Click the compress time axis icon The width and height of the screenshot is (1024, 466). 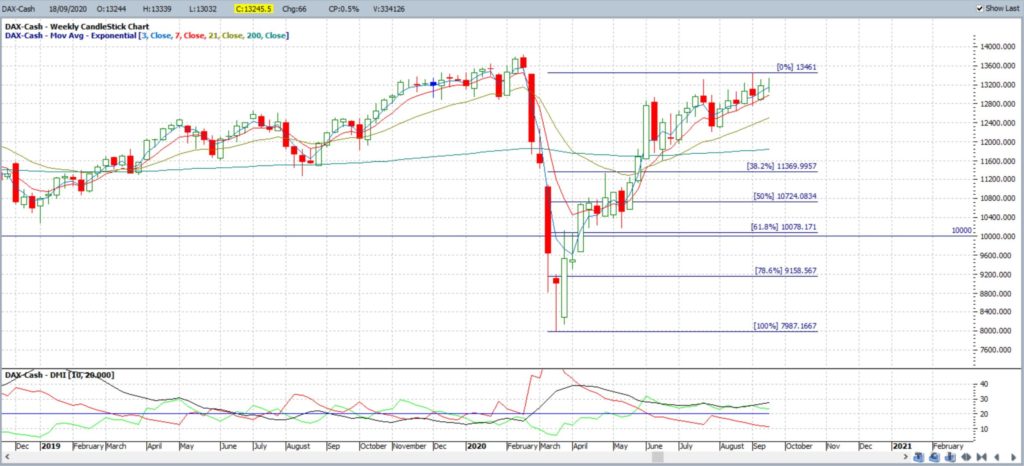[x=982, y=457]
